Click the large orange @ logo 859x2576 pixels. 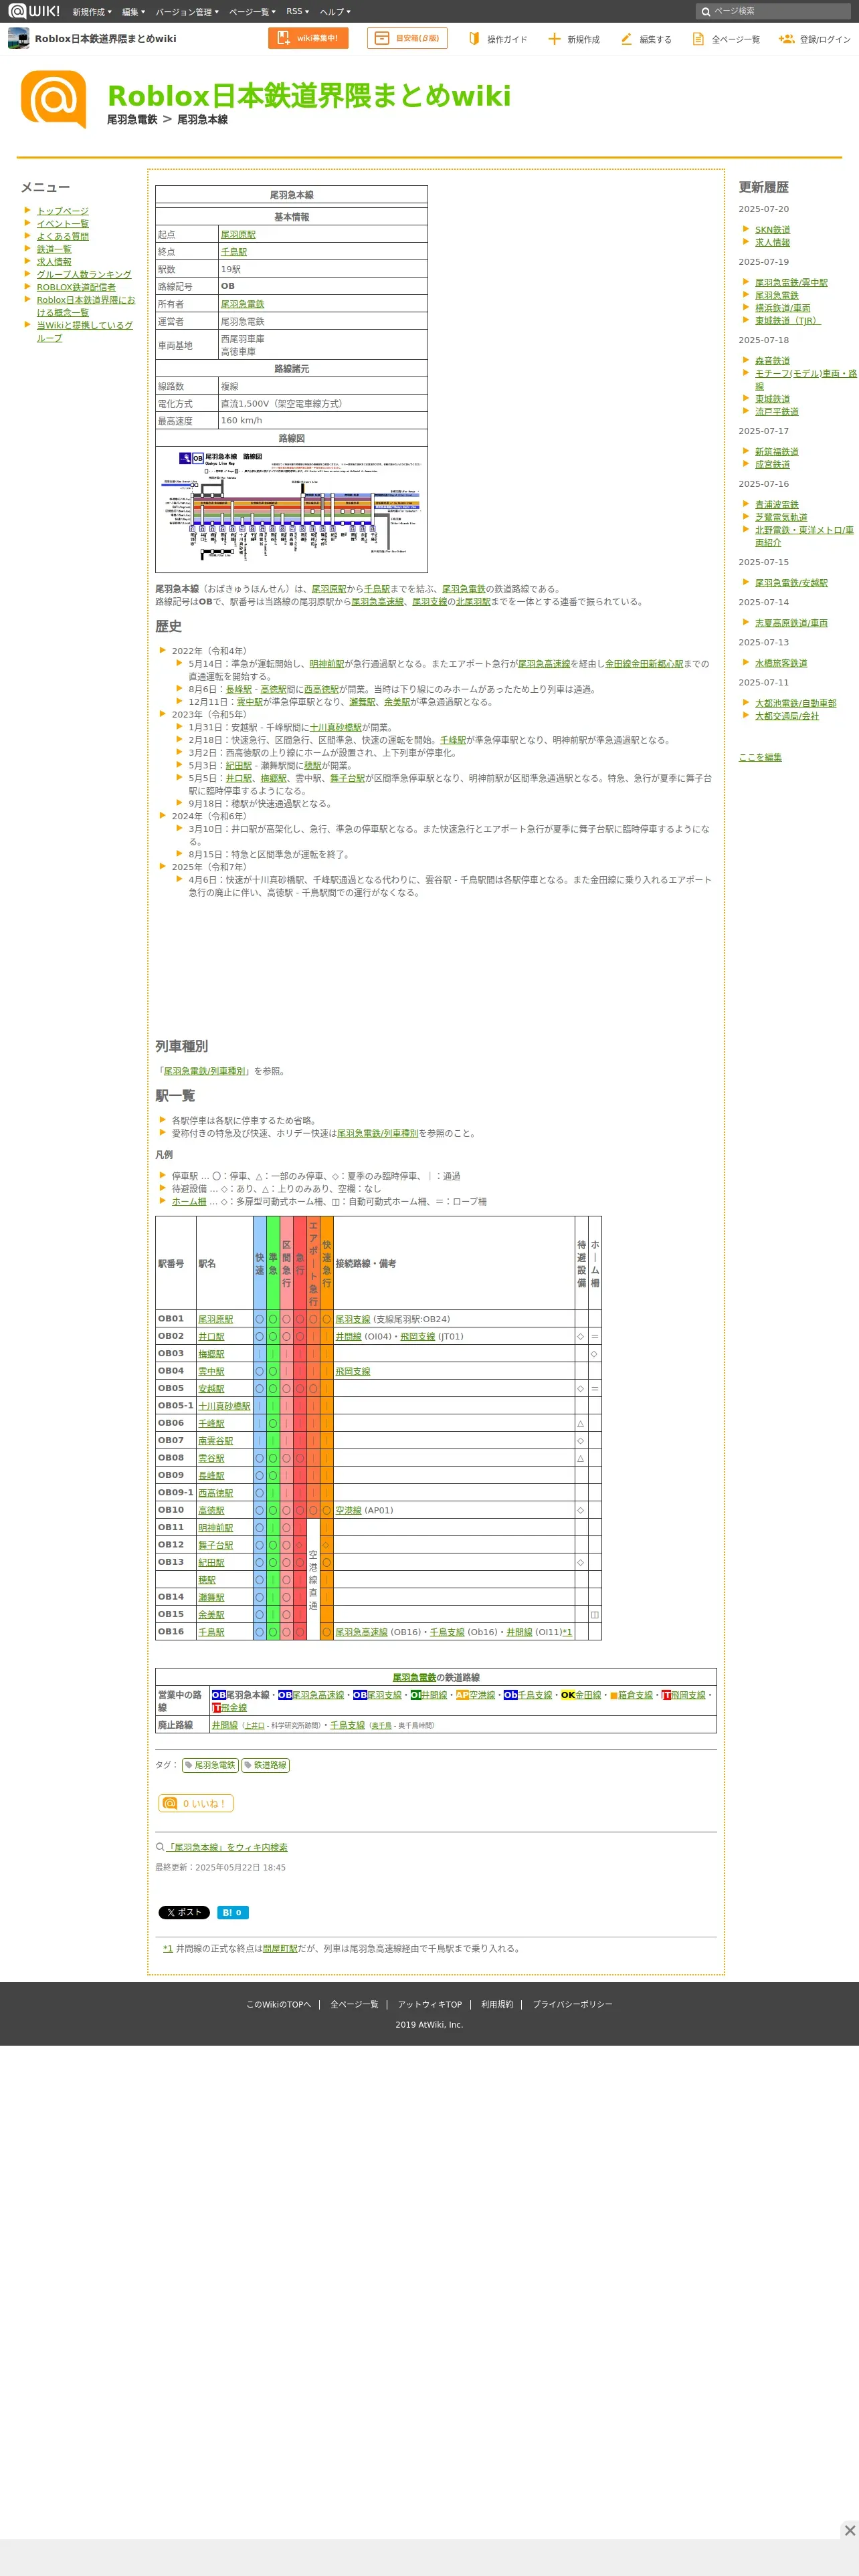tap(53, 100)
